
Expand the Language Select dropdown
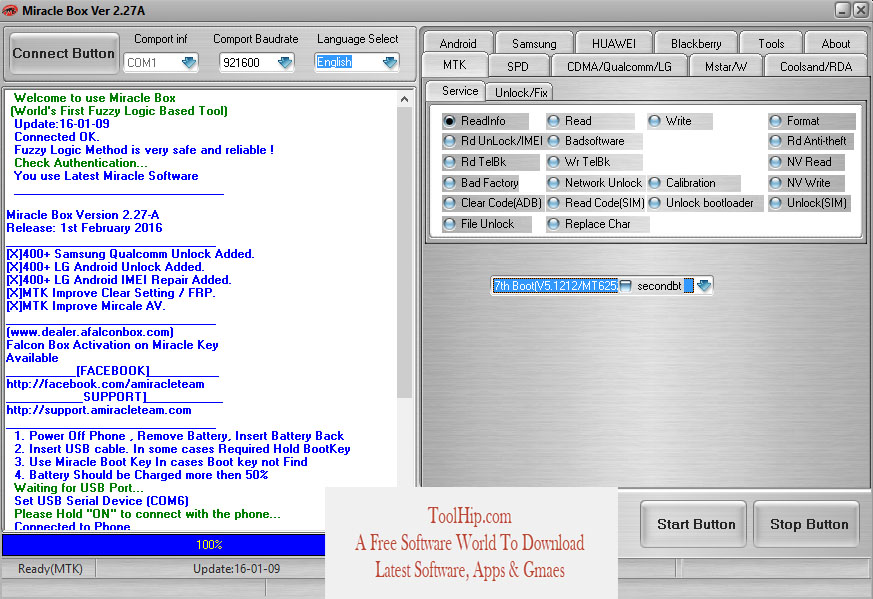[390, 62]
